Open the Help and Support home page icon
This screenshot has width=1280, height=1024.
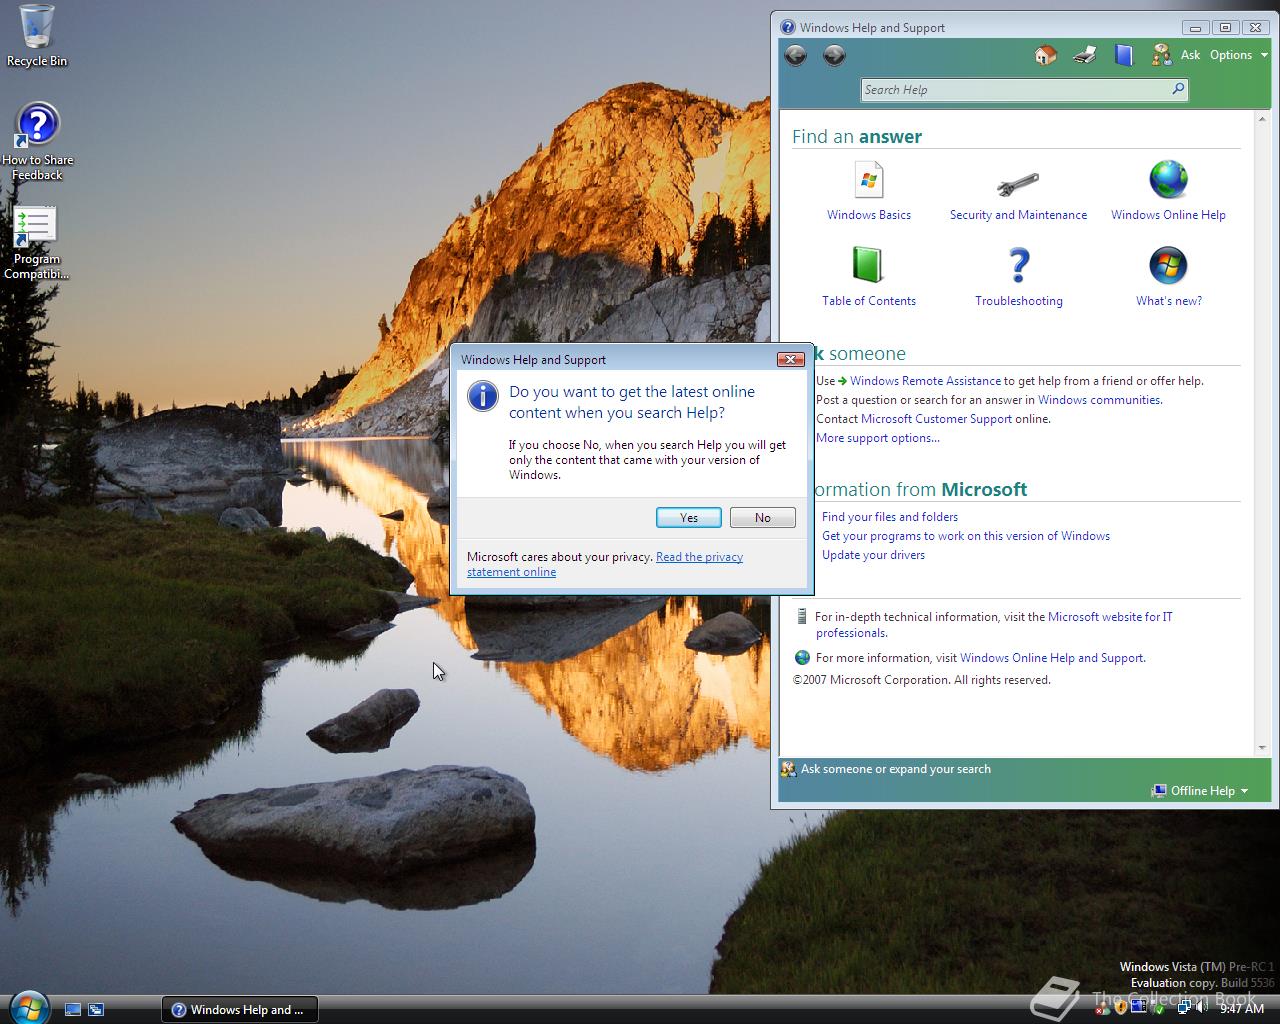click(x=1045, y=55)
